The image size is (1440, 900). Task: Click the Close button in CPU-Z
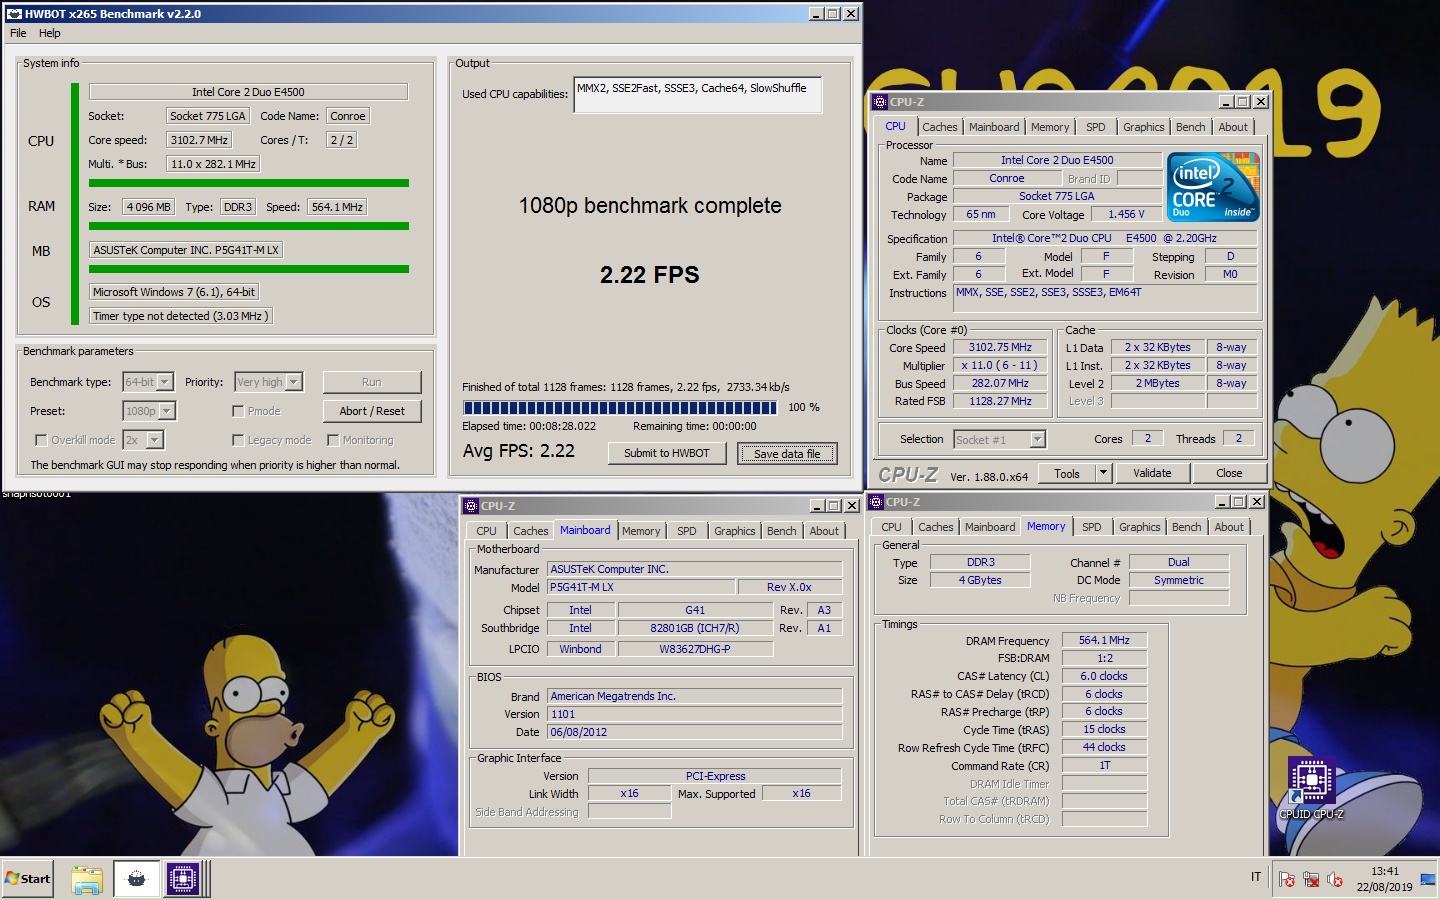pyautogui.click(x=1229, y=473)
